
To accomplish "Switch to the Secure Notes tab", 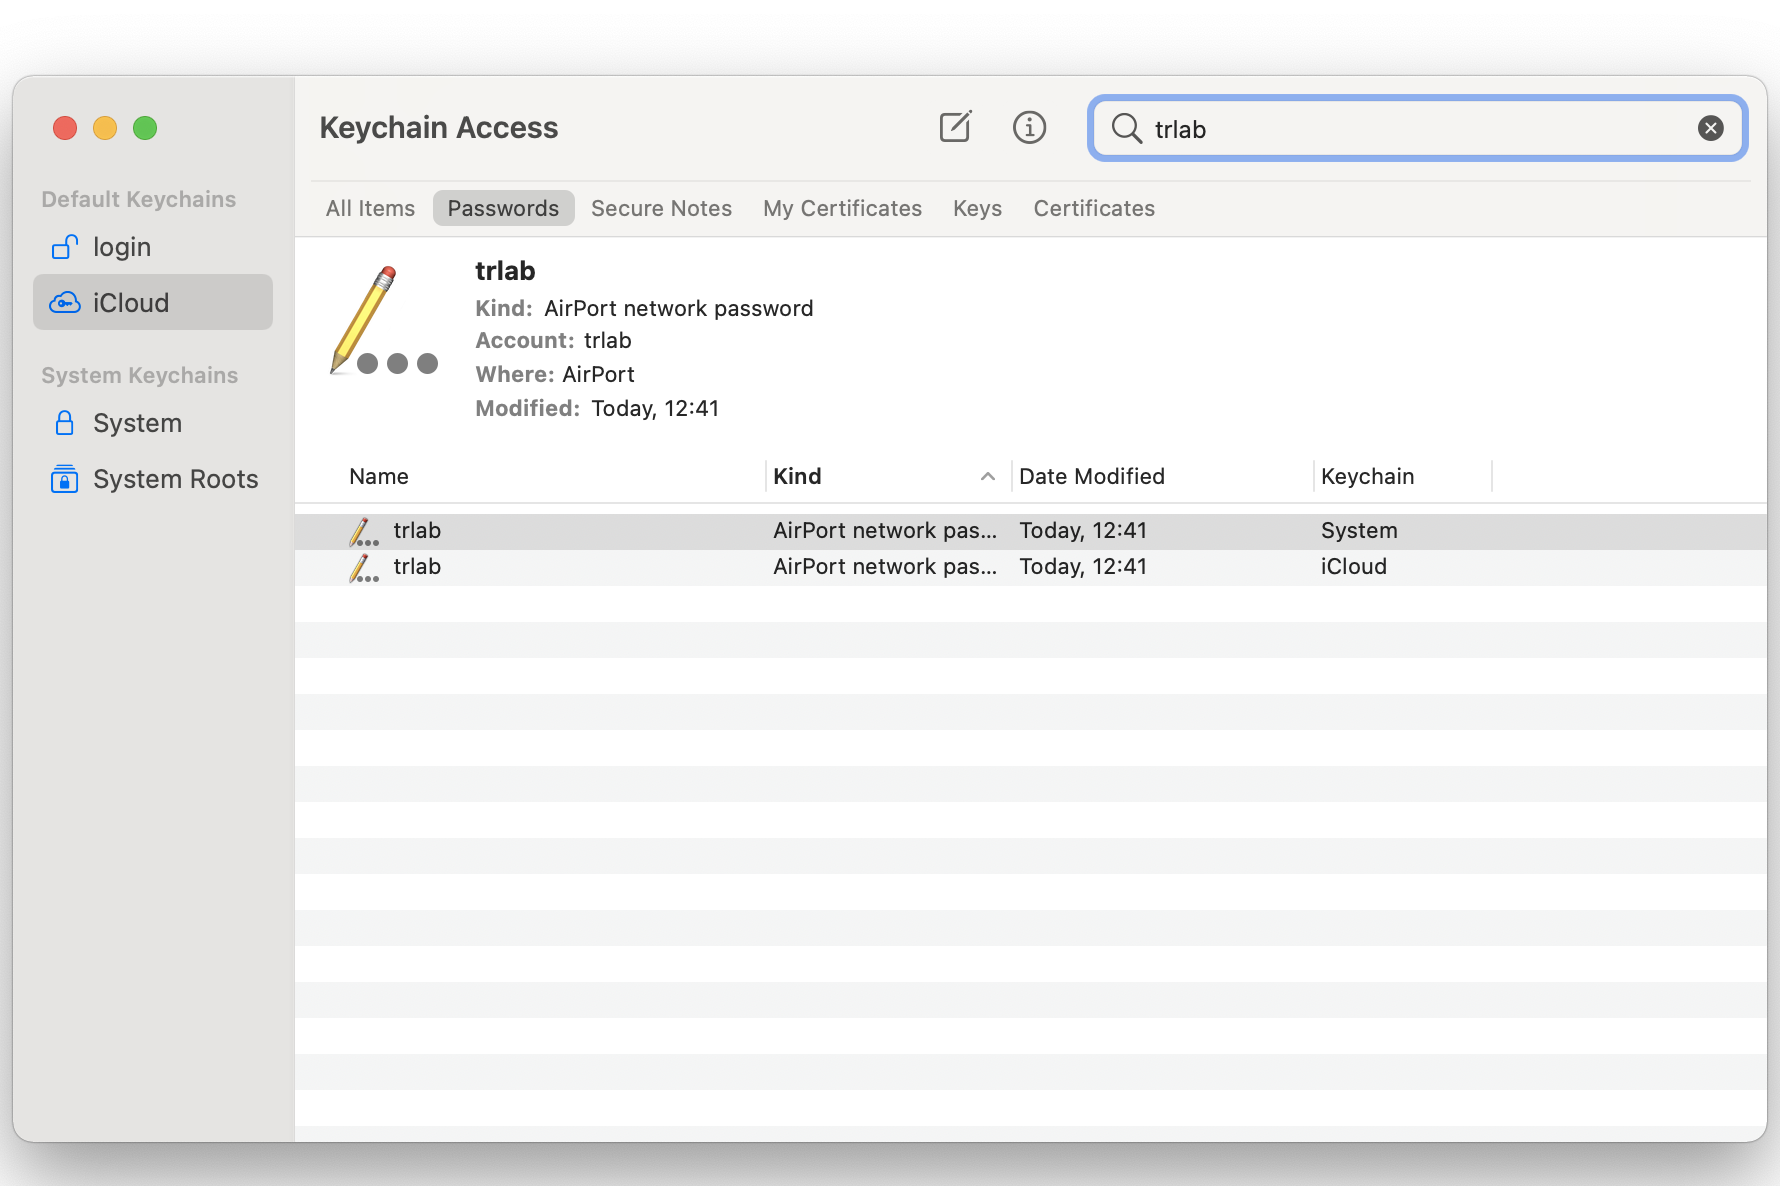I will 661,208.
